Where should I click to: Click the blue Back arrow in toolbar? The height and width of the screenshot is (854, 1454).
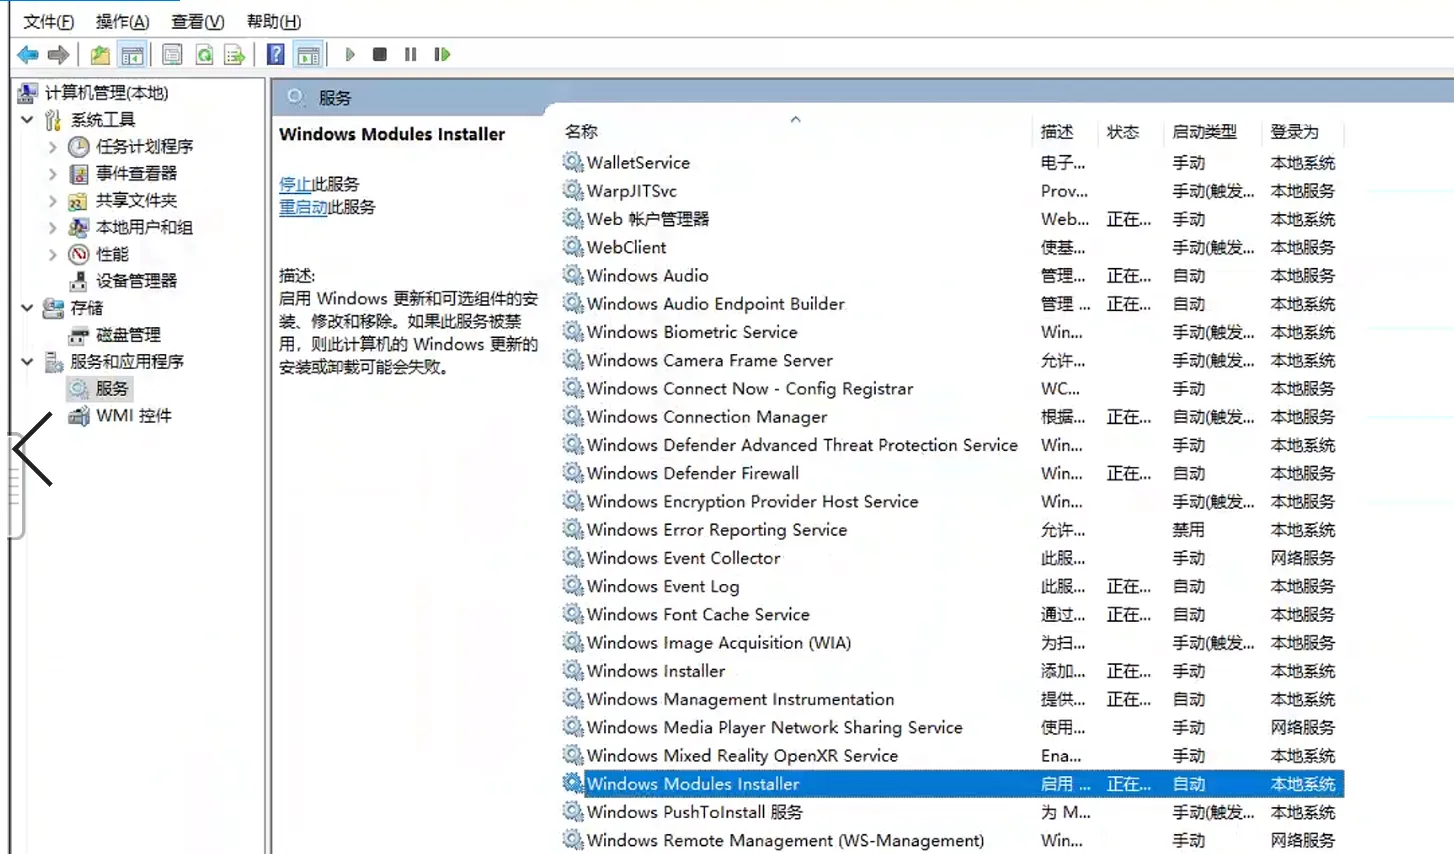(x=27, y=55)
